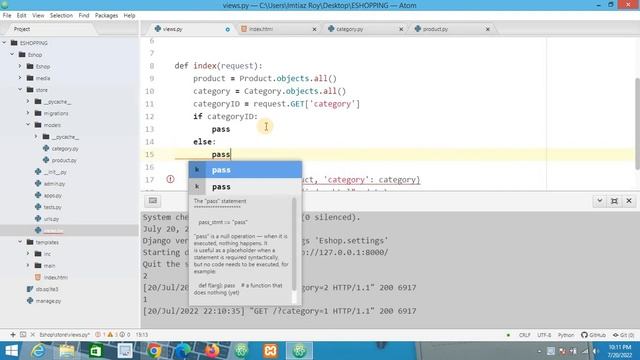640x360 pixels.
Task: Click the autocomplete description scrollbar
Action: pos(294,244)
